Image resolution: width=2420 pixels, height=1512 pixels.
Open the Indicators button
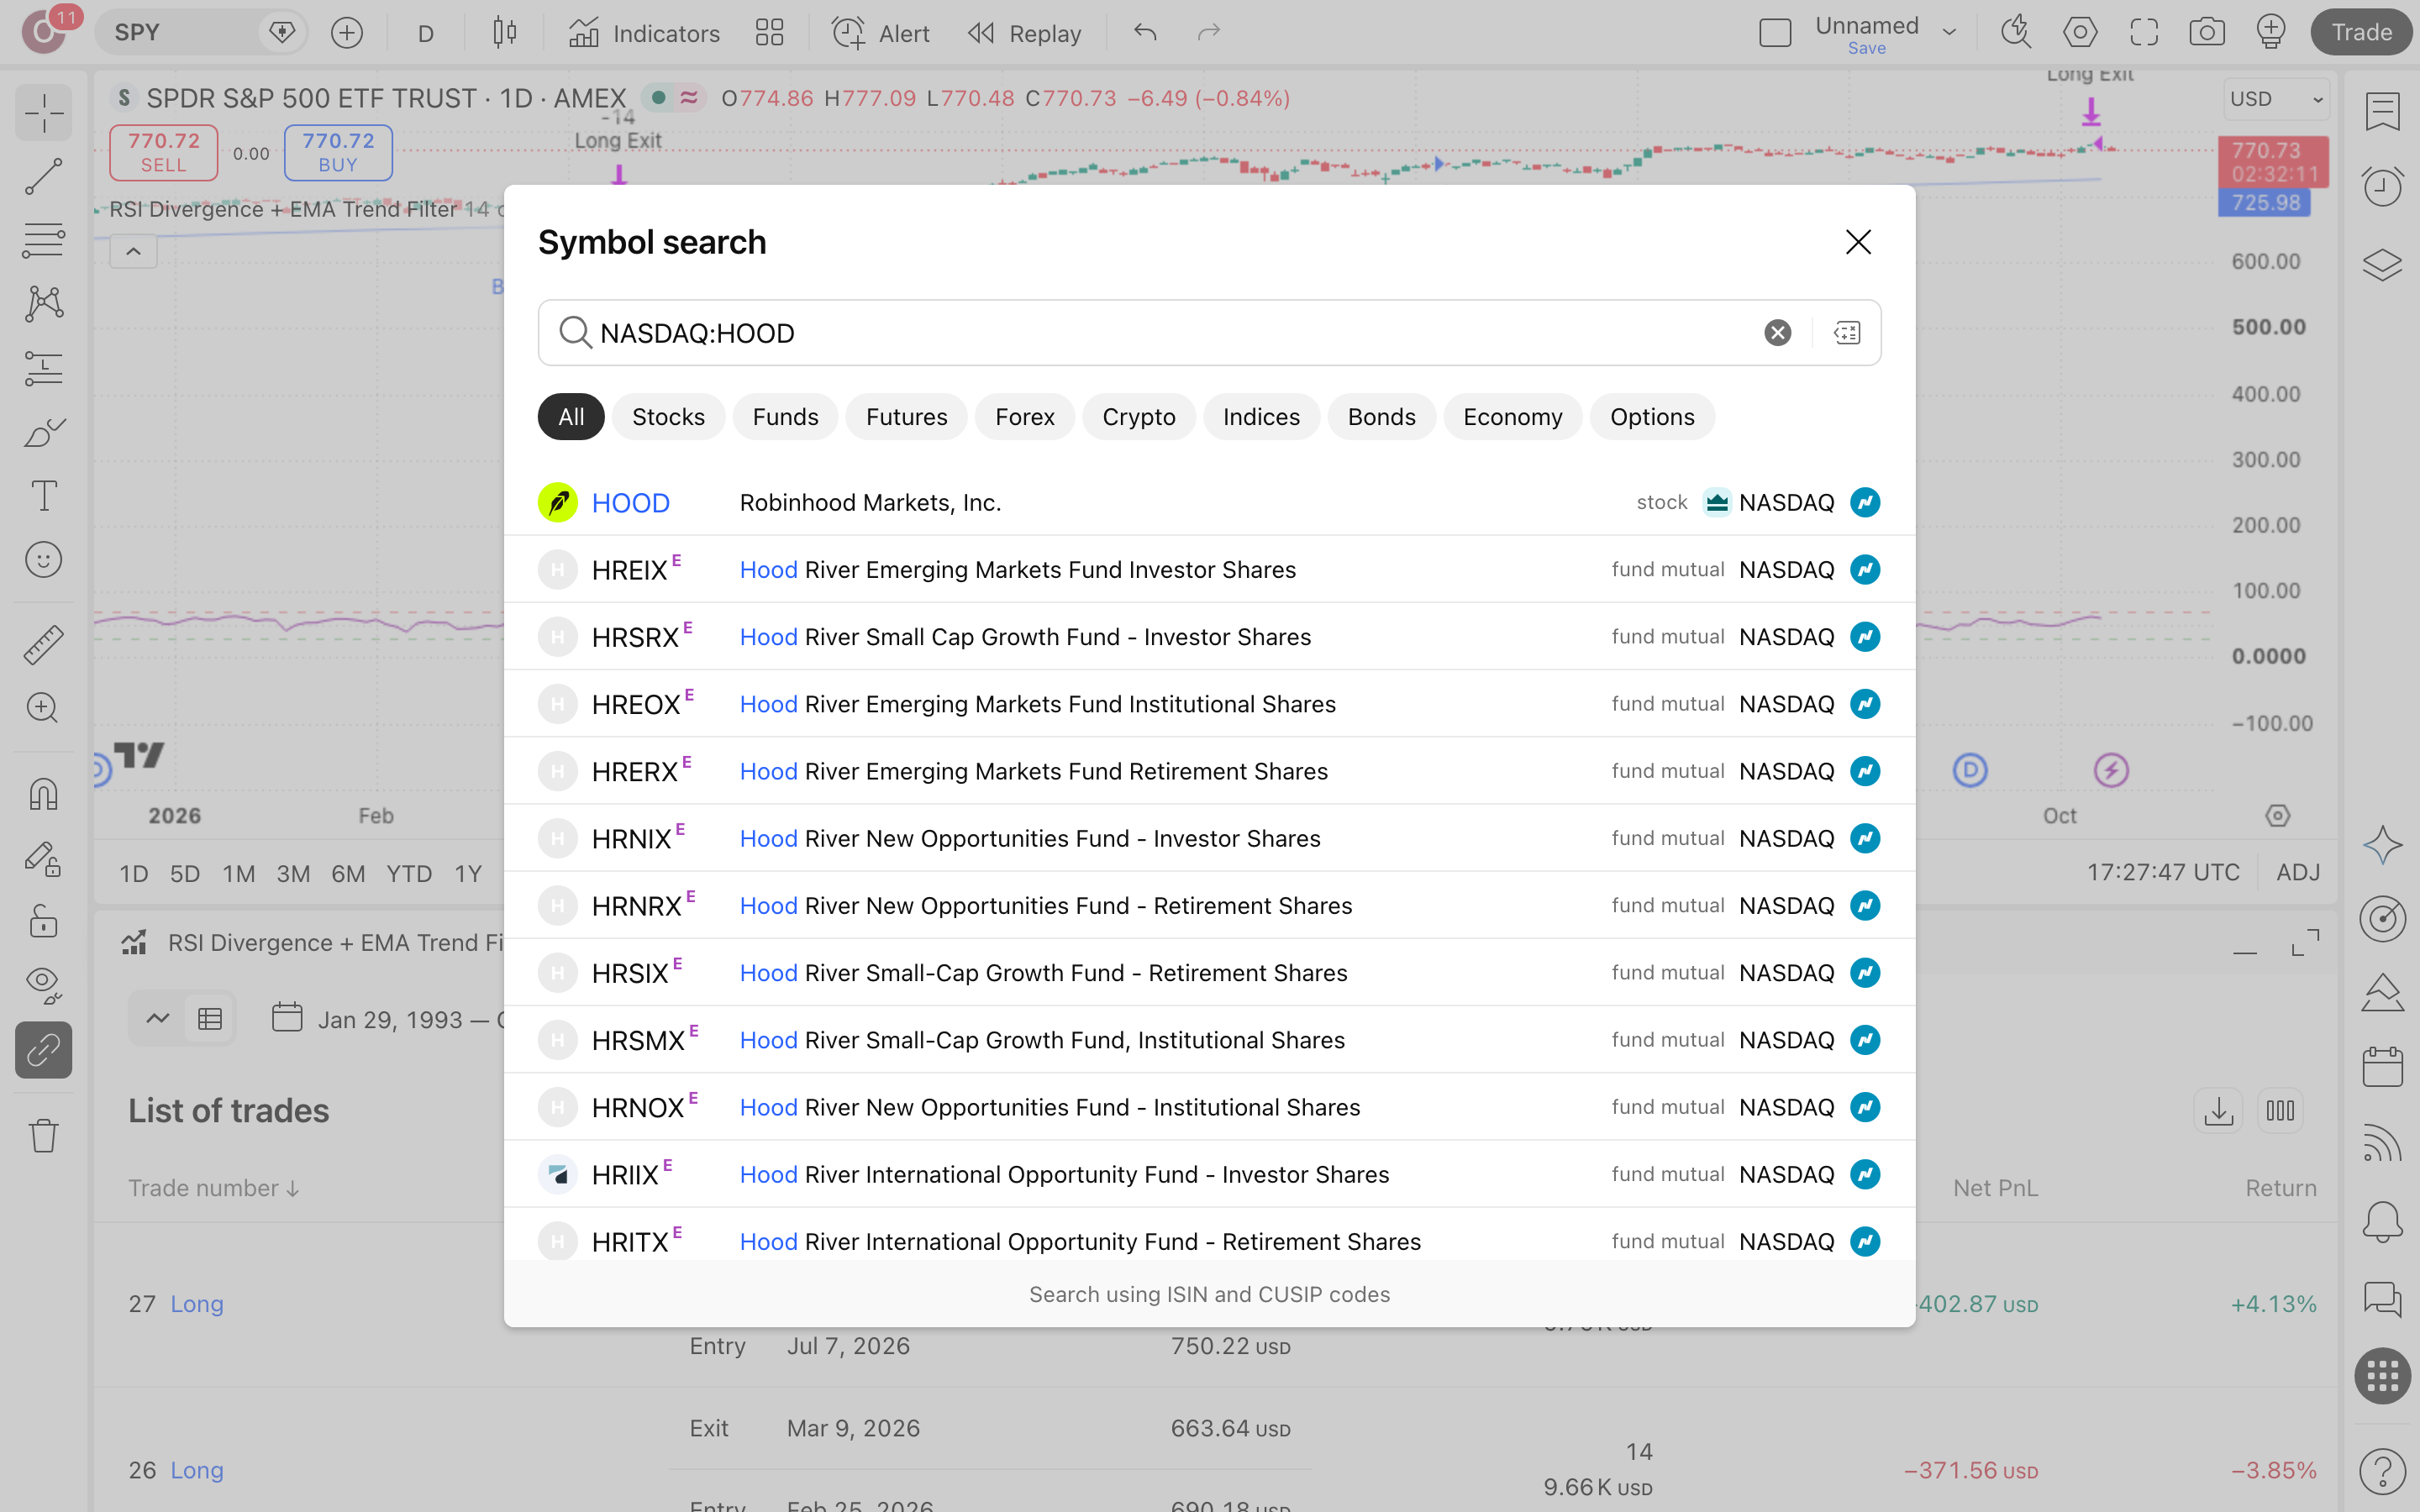(x=644, y=33)
